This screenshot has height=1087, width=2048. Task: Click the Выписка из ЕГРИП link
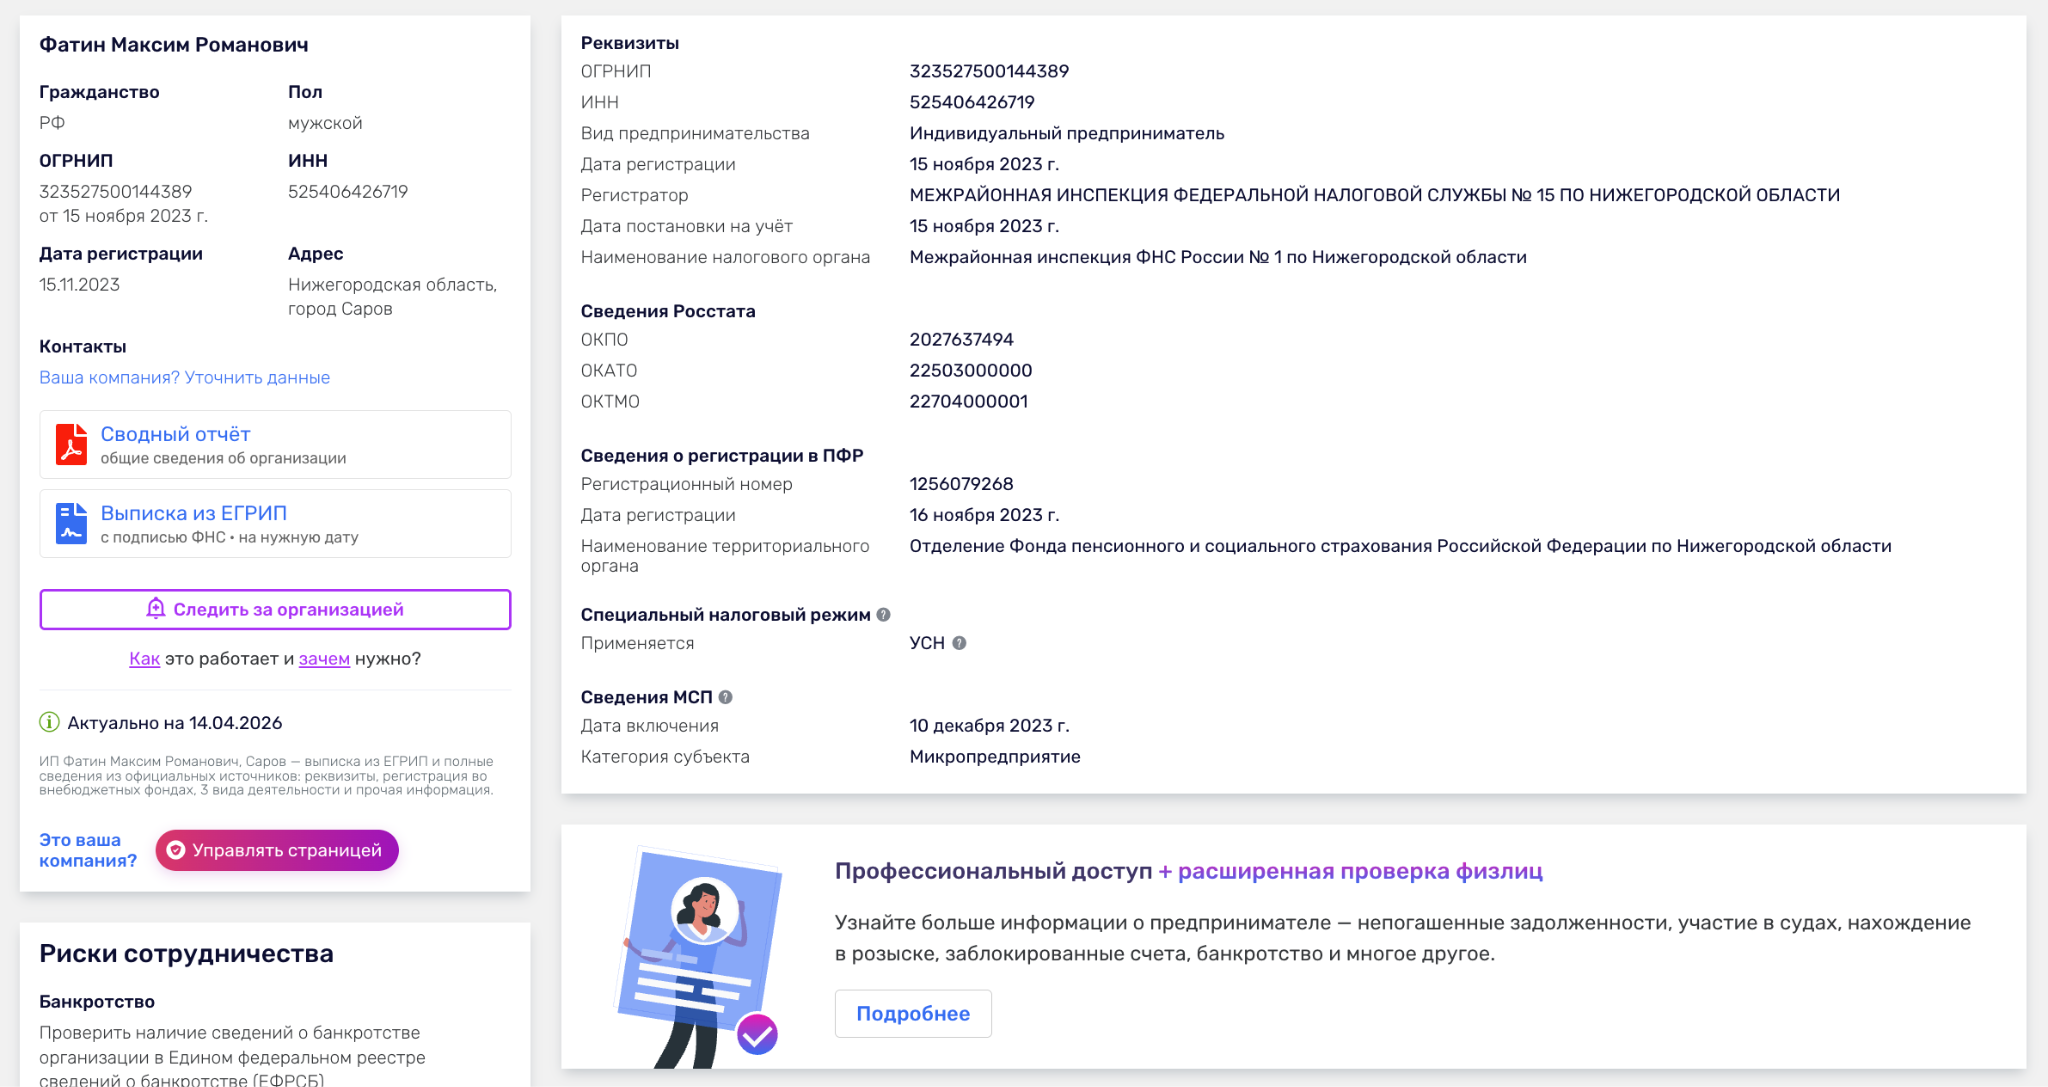193,512
